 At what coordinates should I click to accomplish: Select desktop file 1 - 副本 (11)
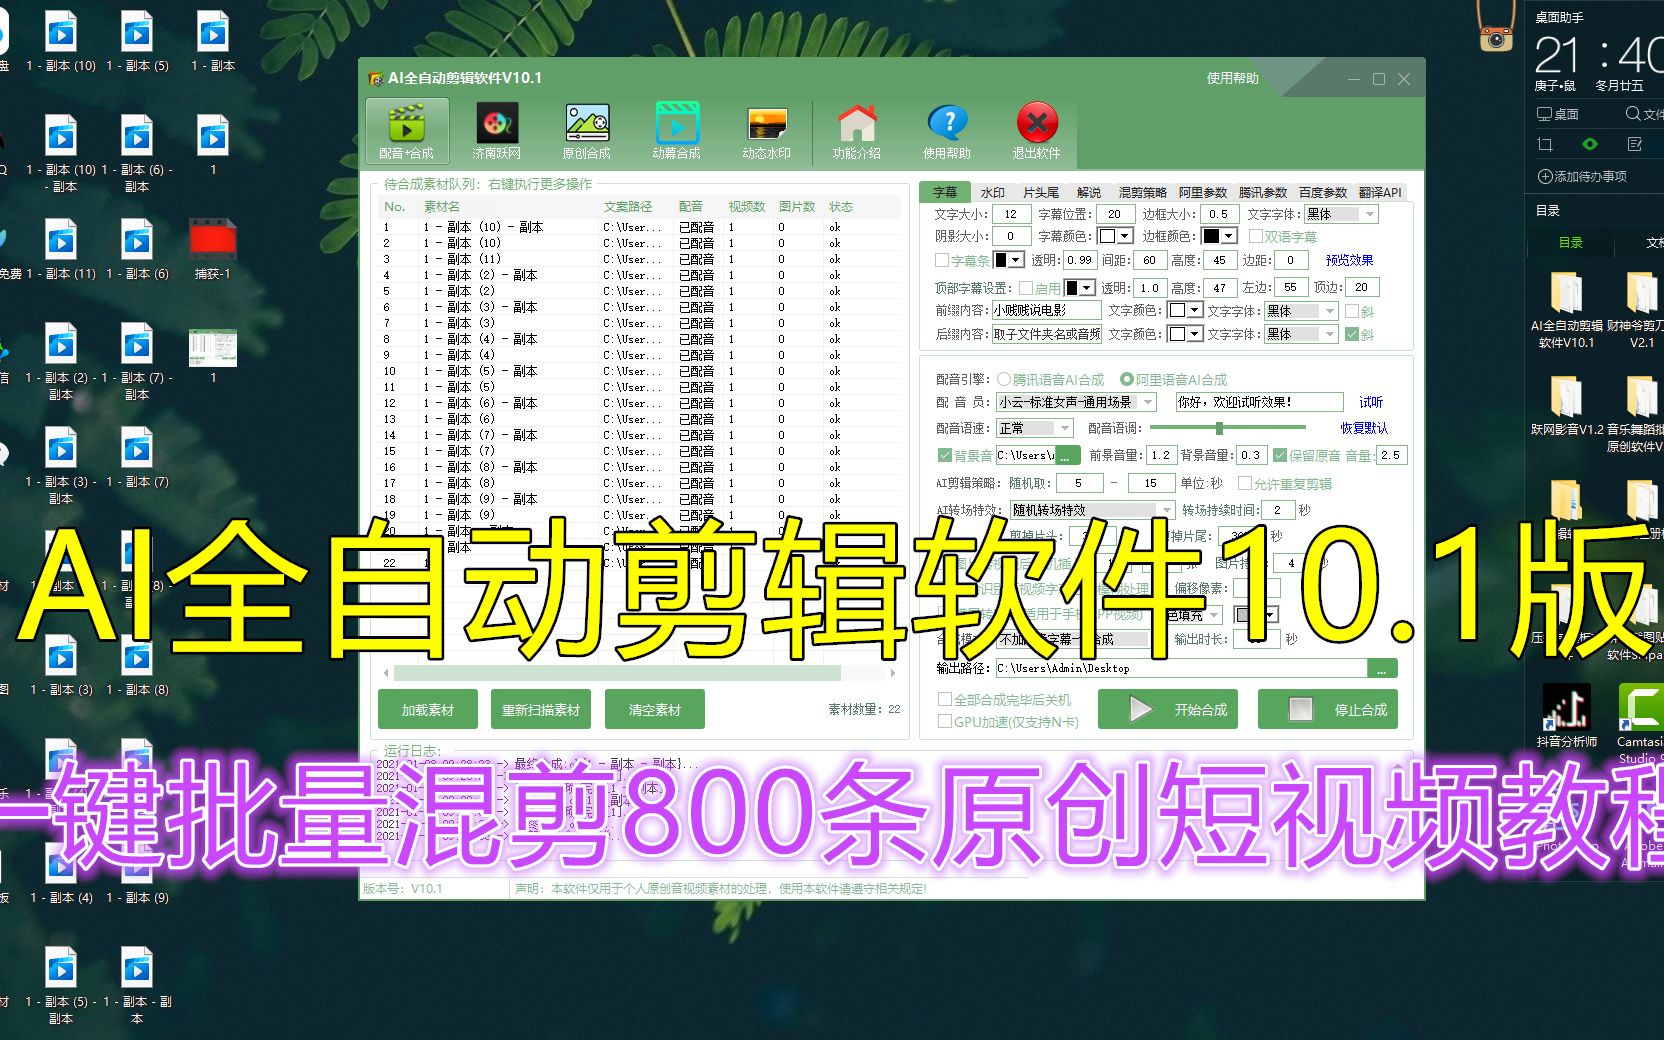click(x=61, y=249)
